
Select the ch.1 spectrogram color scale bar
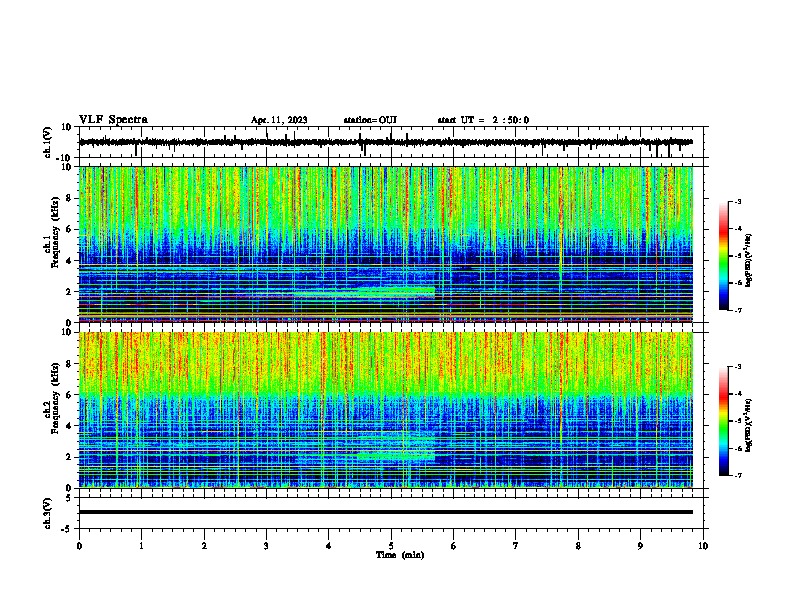(723, 256)
